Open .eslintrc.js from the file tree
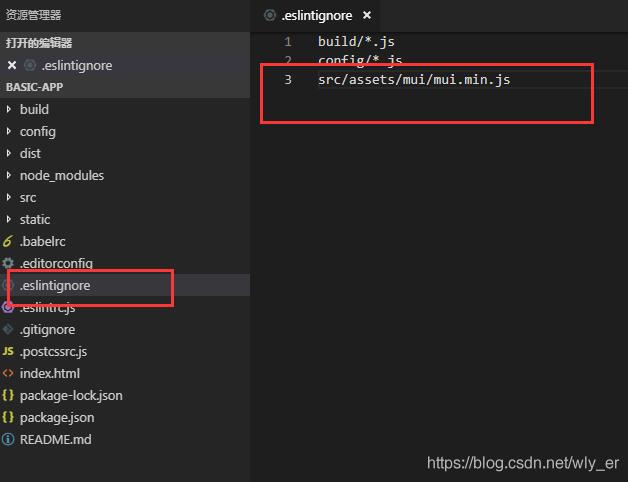628x482 pixels. tap(48, 307)
